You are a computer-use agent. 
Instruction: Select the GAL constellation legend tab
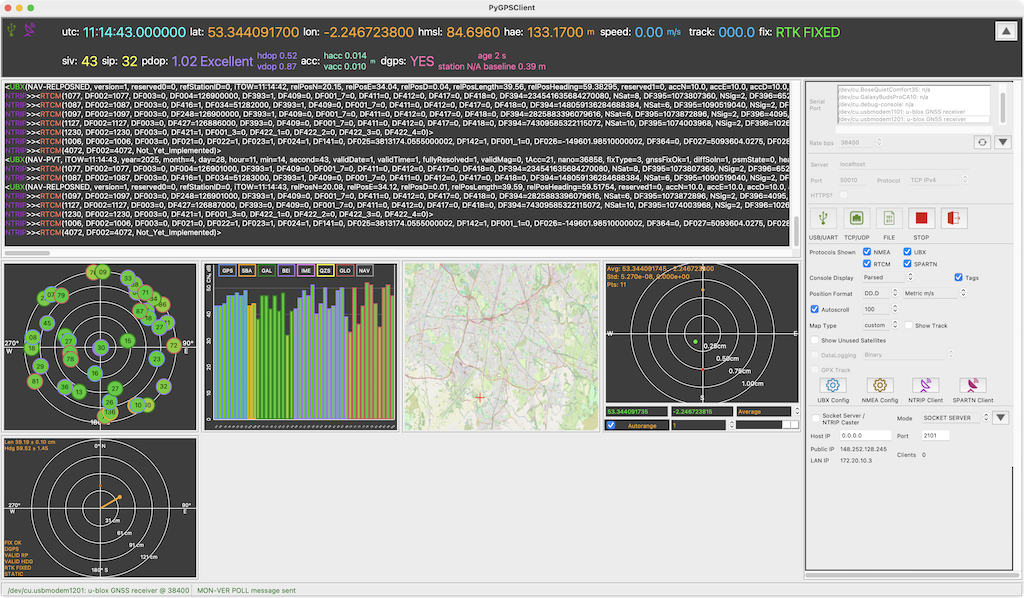coord(266,270)
